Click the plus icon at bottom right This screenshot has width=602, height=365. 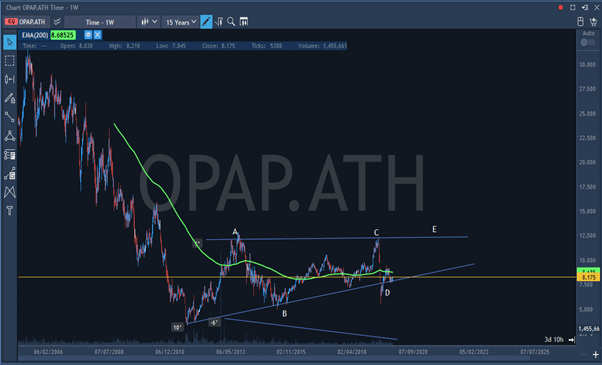pyautogui.click(x=595, y=355)
